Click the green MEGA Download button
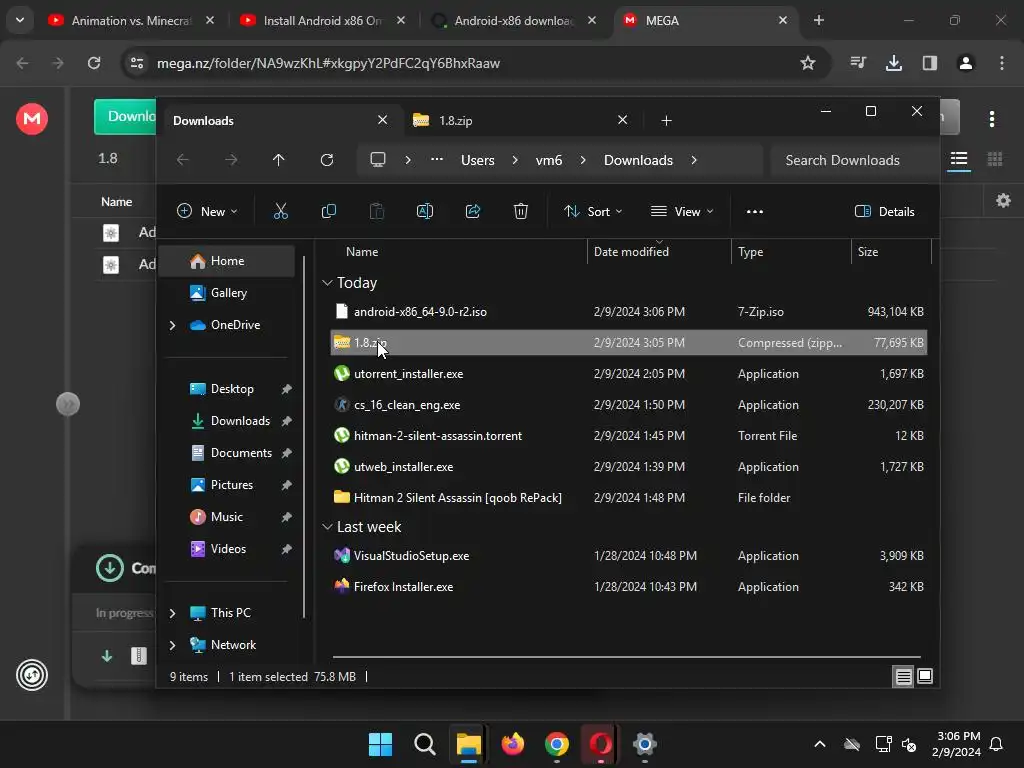 [x=125, y=117]
